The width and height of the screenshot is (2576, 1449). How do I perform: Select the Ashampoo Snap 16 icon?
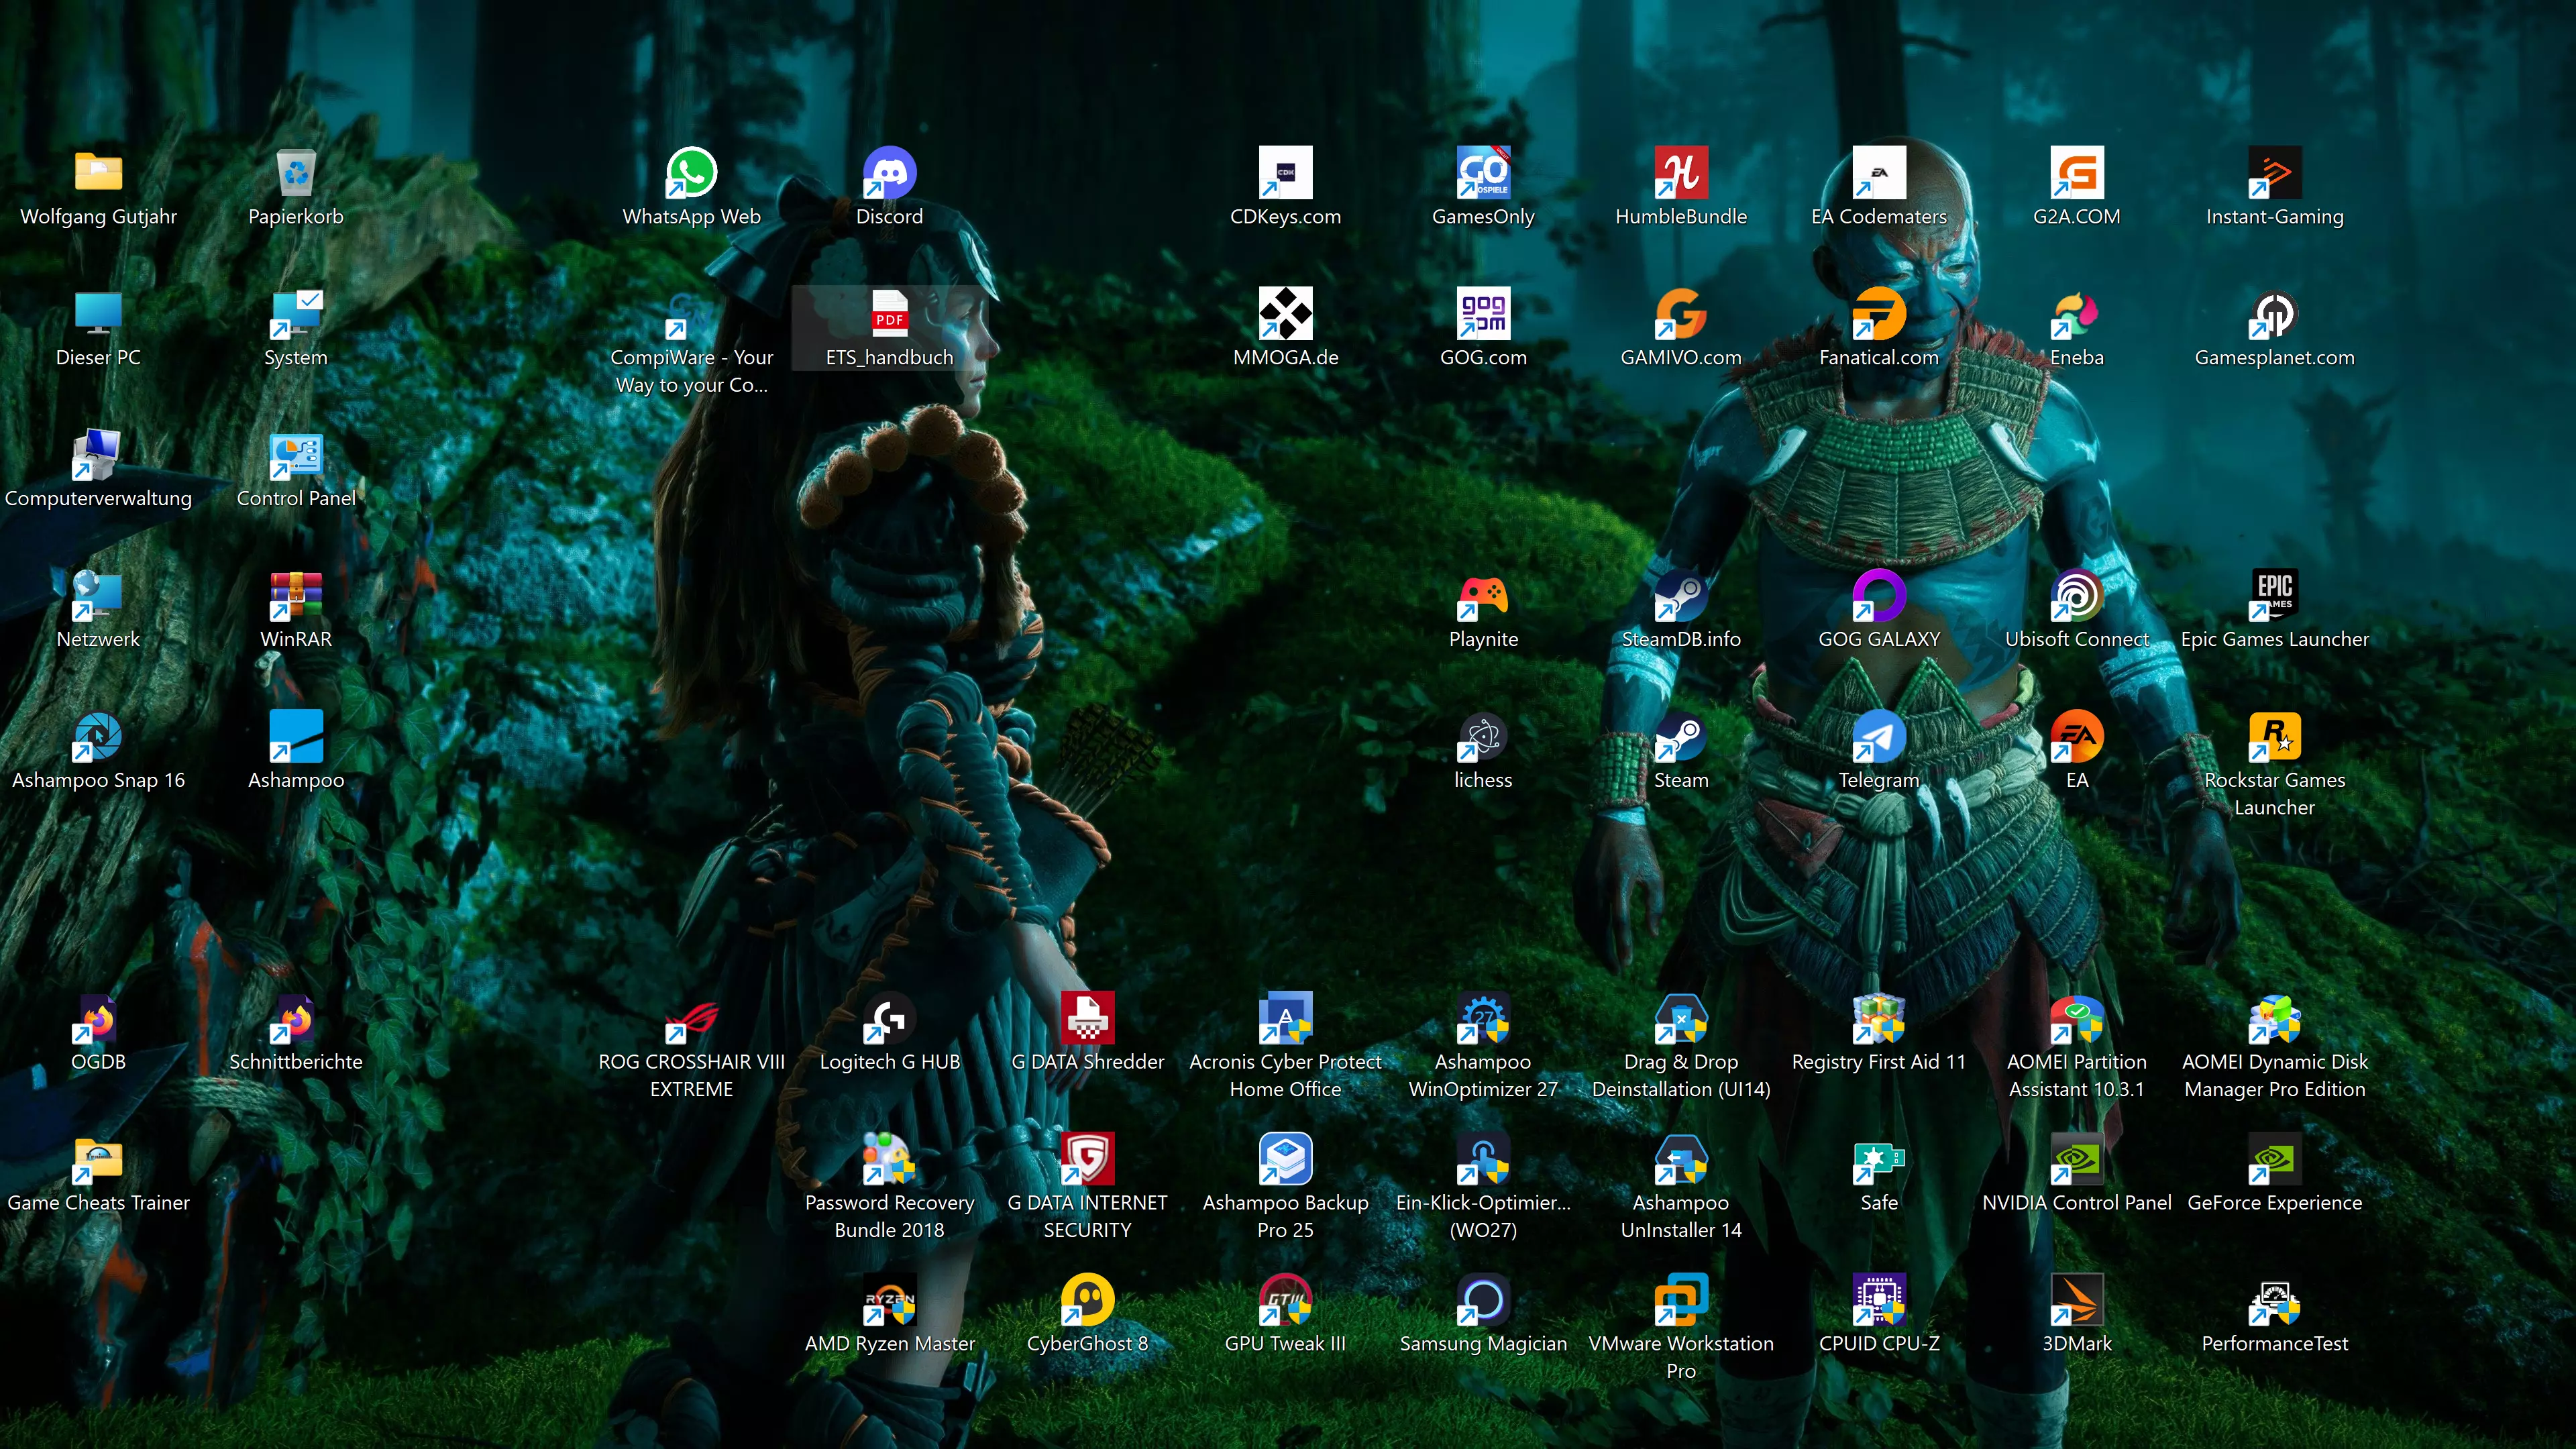point(98,737)
